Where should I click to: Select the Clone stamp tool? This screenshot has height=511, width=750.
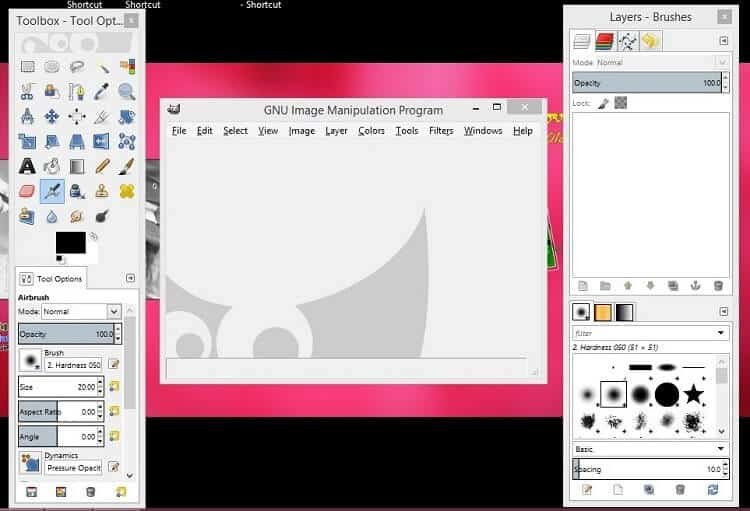click(102, 191)
